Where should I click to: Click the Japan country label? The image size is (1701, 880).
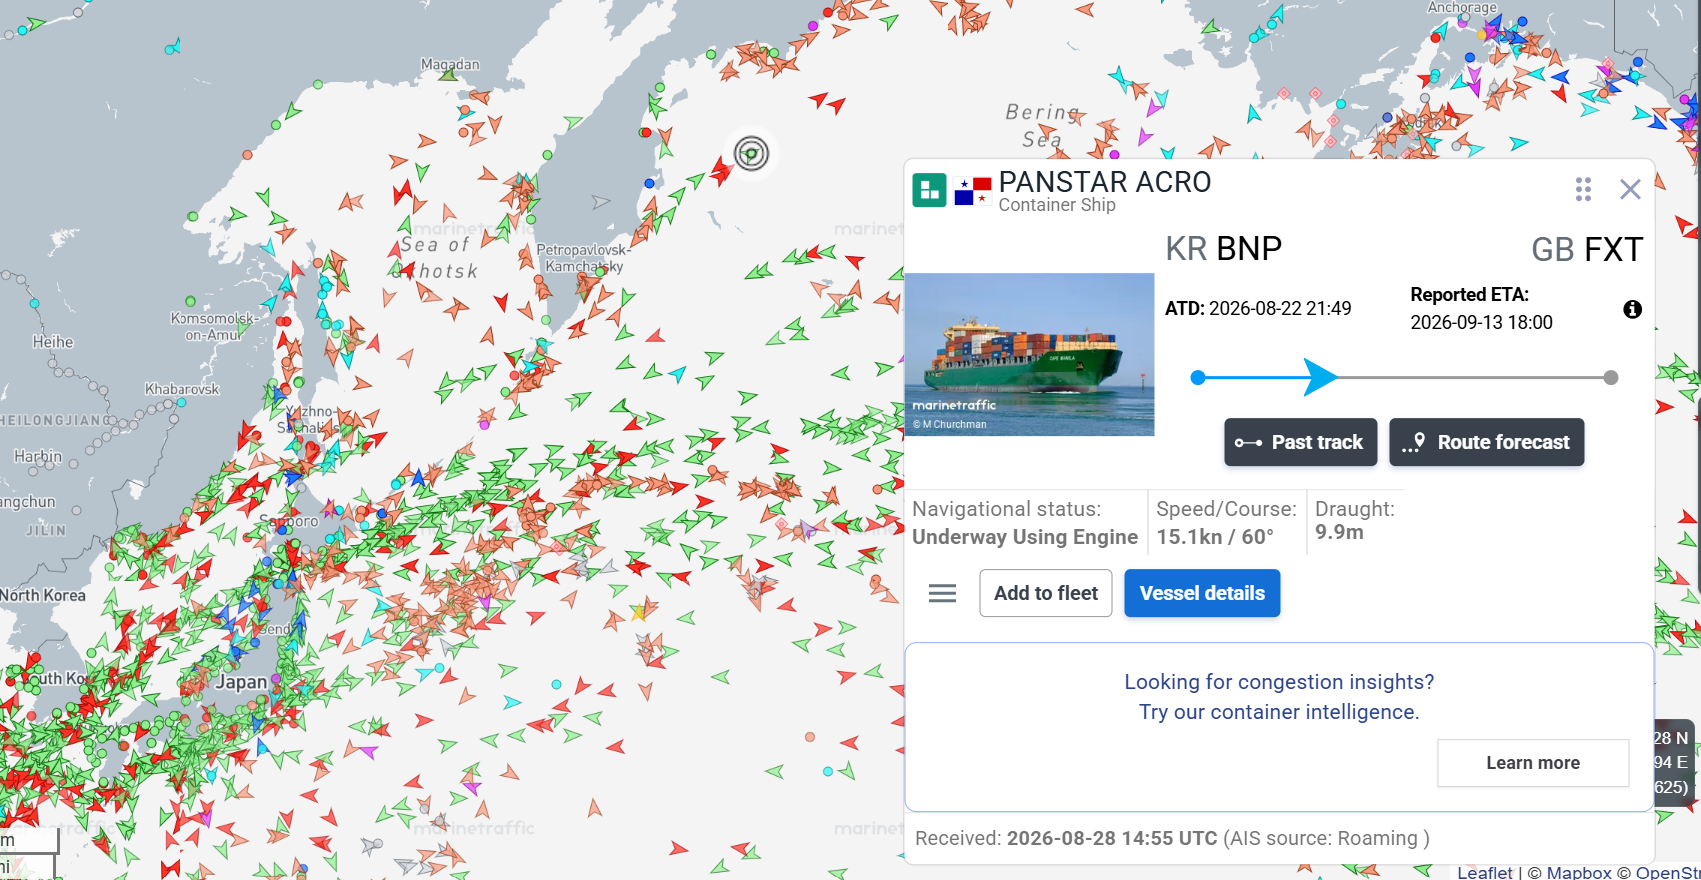pos(242,682)
